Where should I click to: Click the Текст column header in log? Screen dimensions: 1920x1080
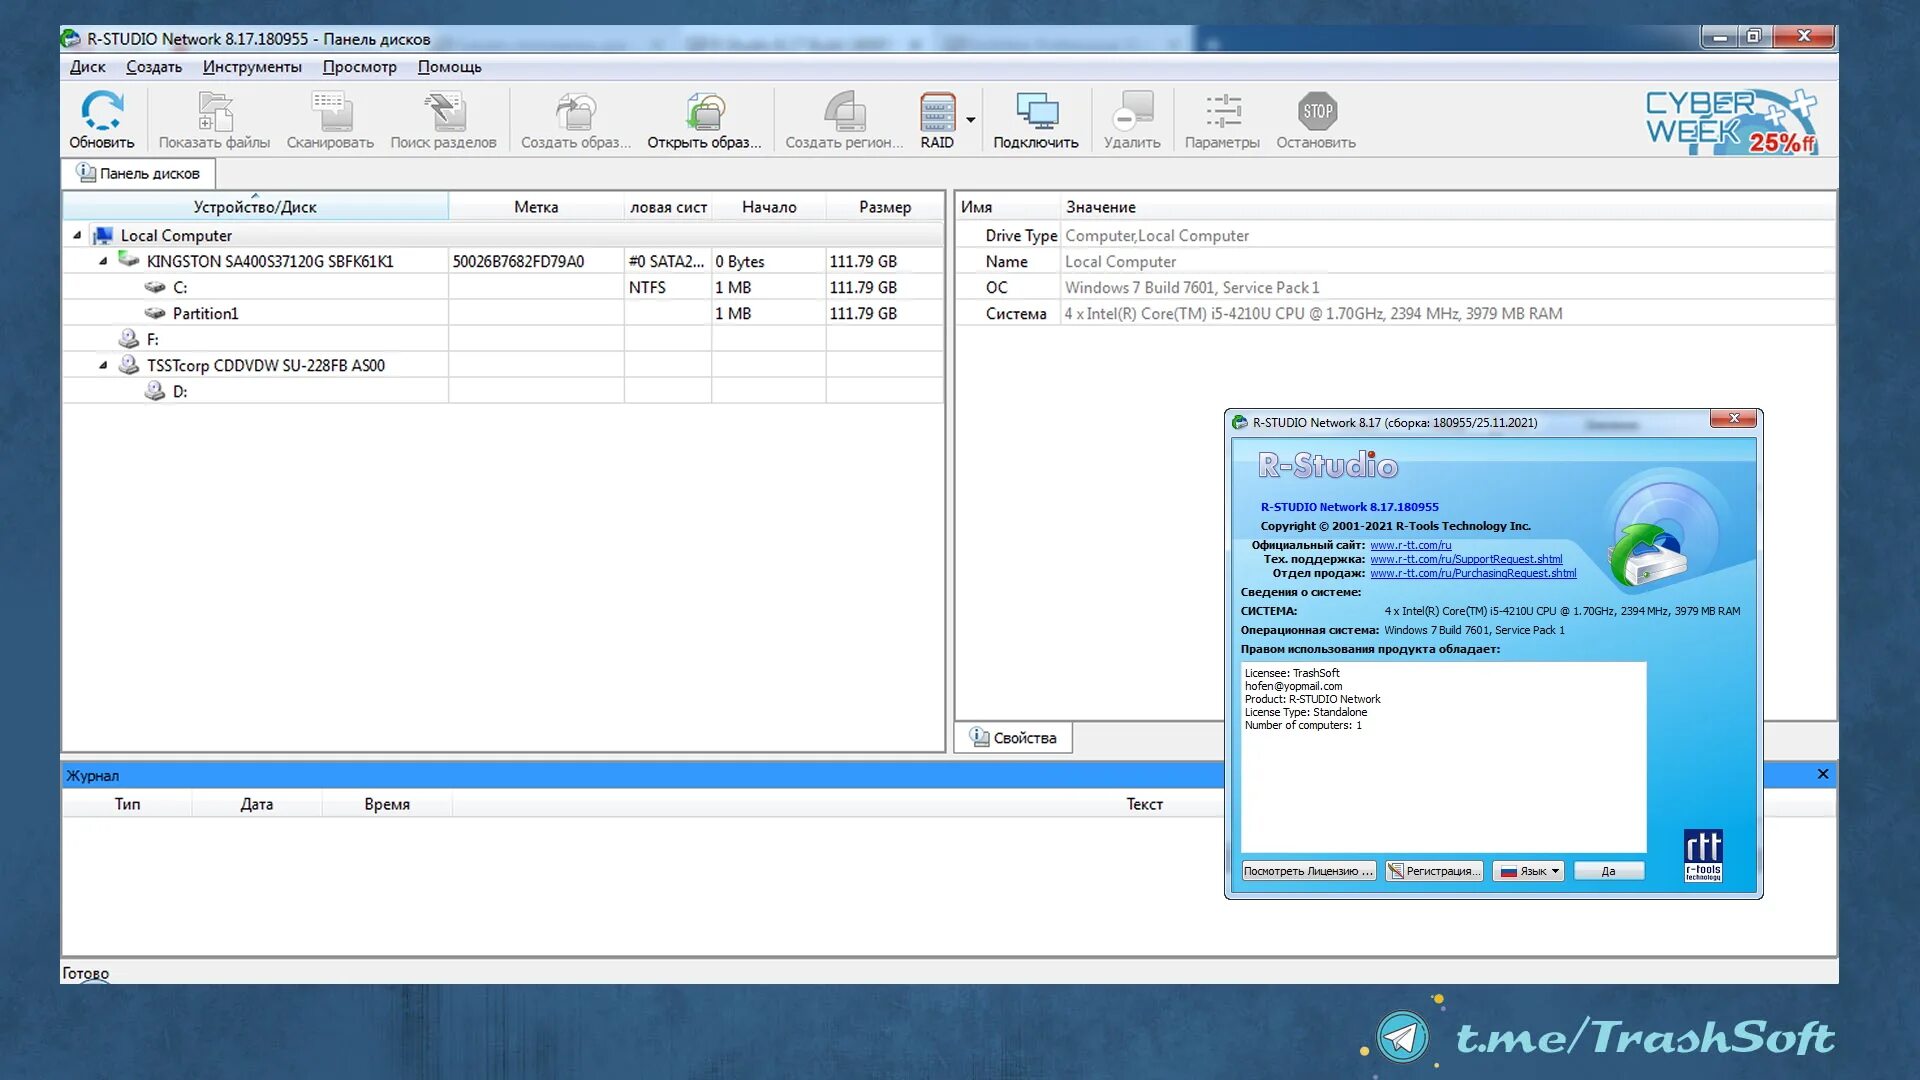pyautogui.click(x=1144, y=804)
